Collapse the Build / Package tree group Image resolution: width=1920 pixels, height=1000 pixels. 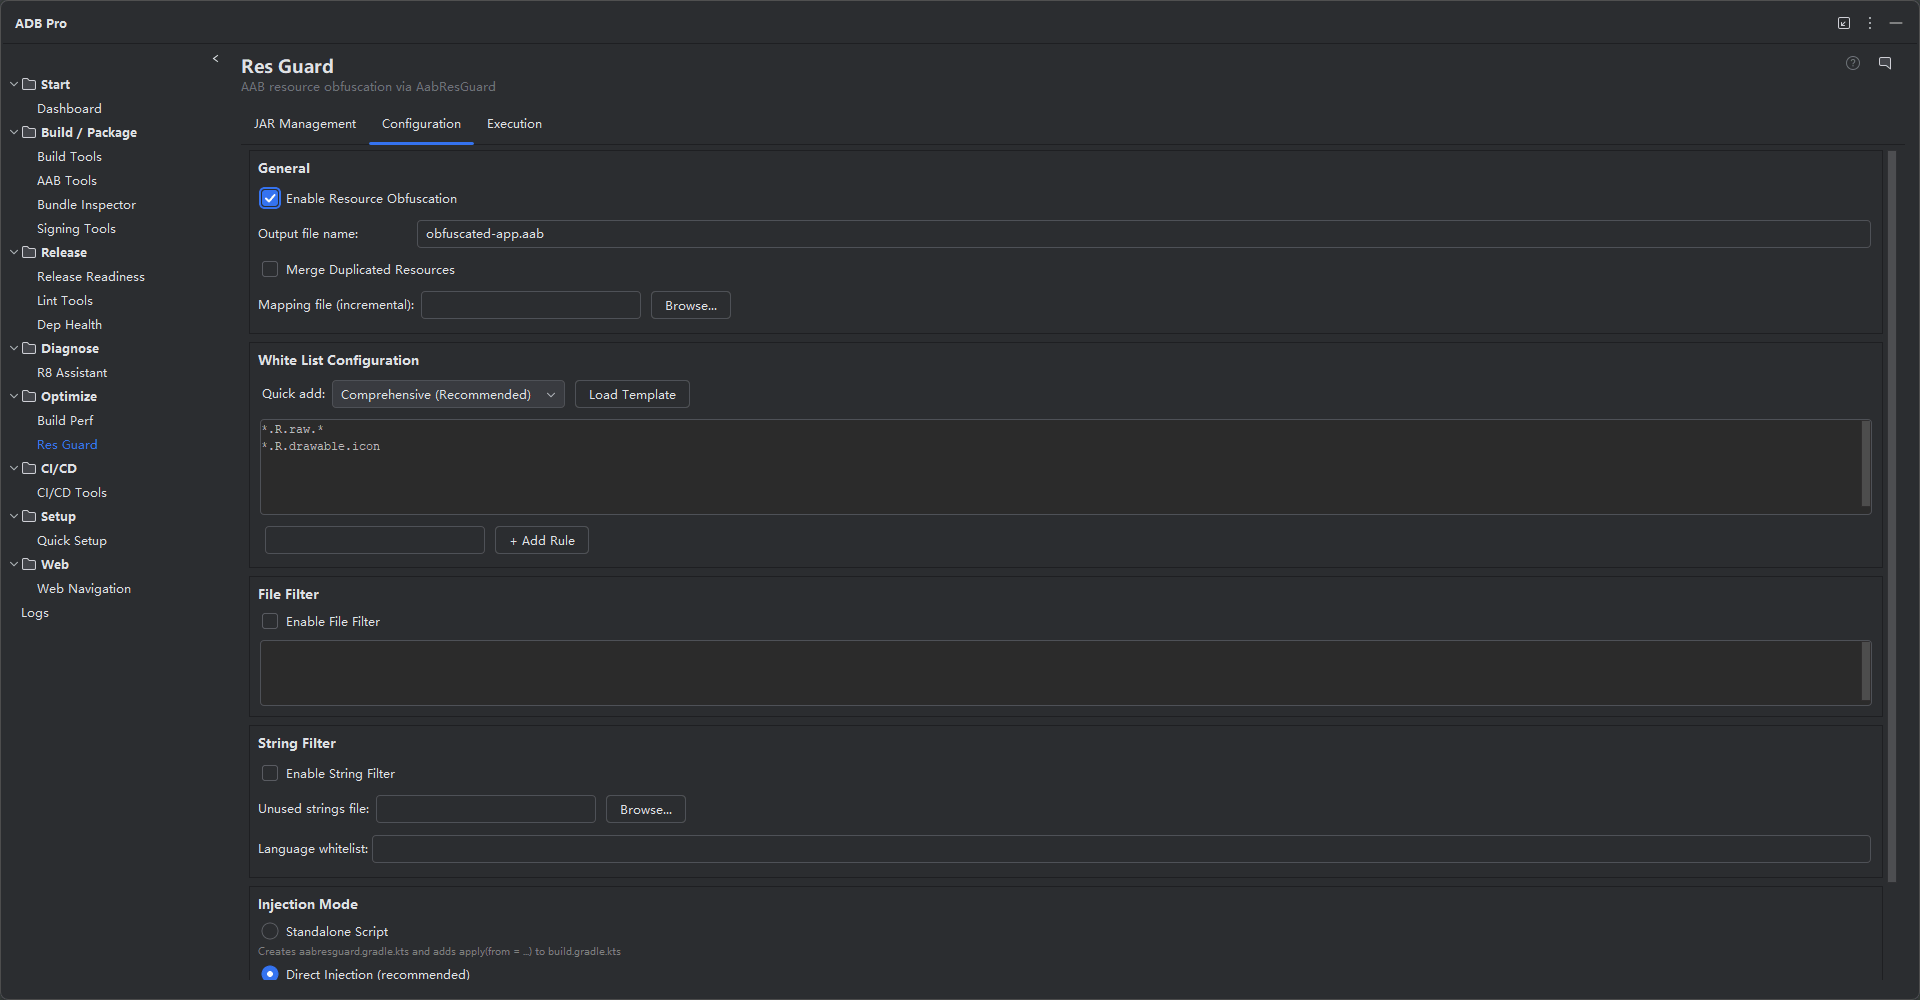coord(14,132)
